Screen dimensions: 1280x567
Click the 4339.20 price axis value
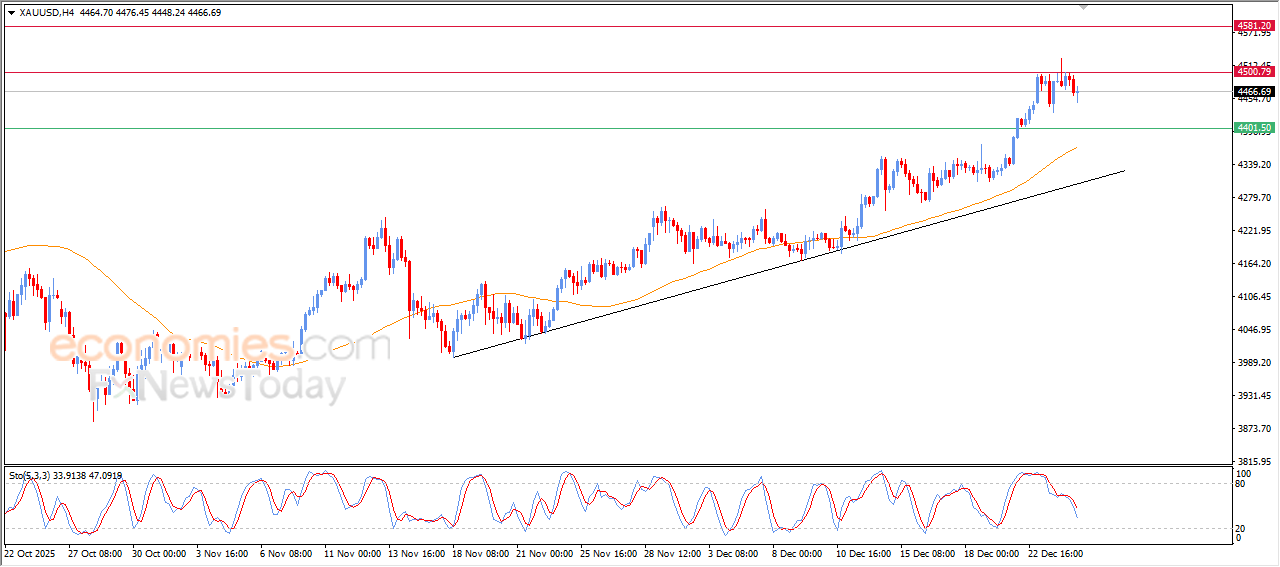pos(1253,165)
